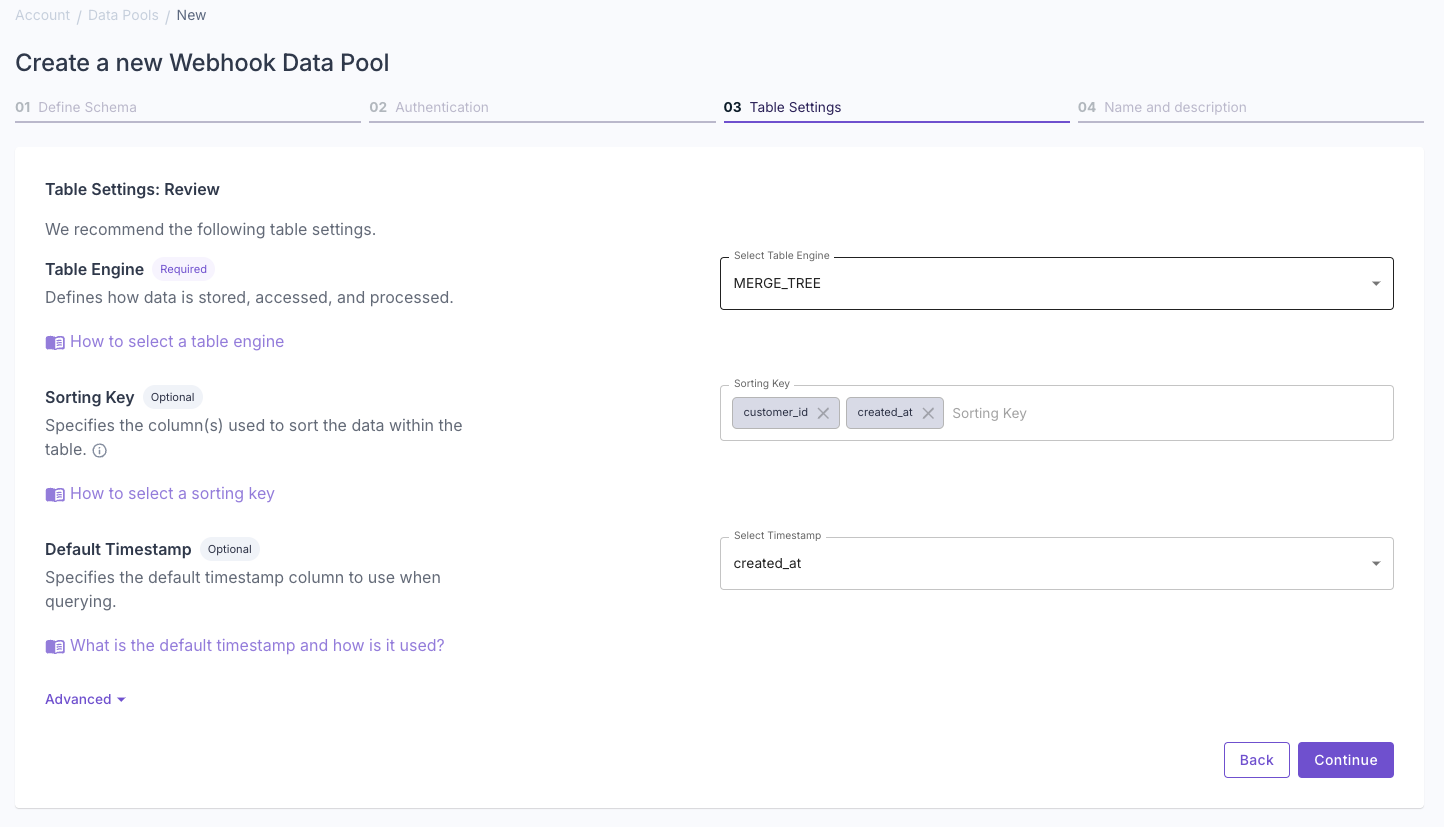Select the Account breadcrumb item
The width and height of the screenshot is (1444, 827).
click(42, 15)
